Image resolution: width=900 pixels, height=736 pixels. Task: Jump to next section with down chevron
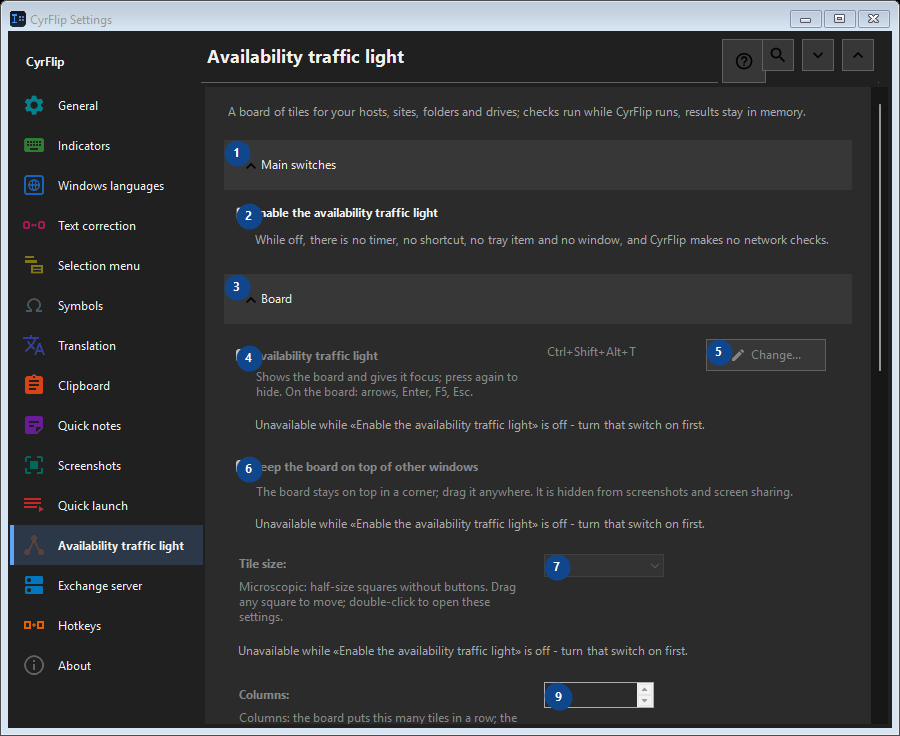pyautogui.click(x=818, y=55)
